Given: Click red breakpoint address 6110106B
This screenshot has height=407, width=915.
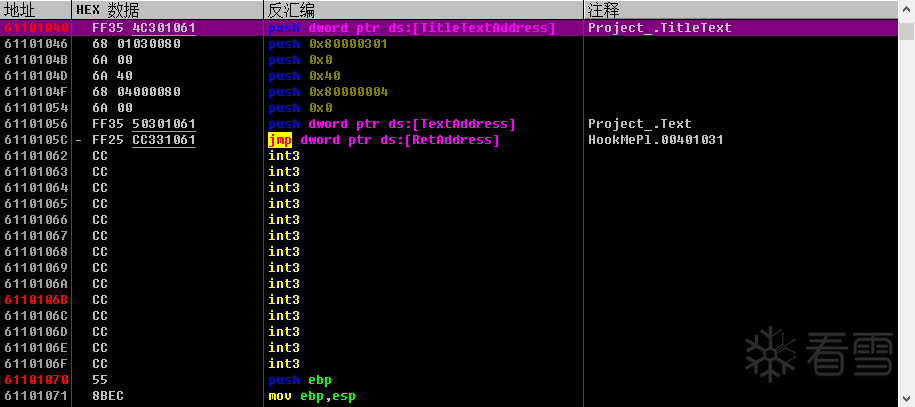Looking at the screenshot, I should click(x=36, y=300).
